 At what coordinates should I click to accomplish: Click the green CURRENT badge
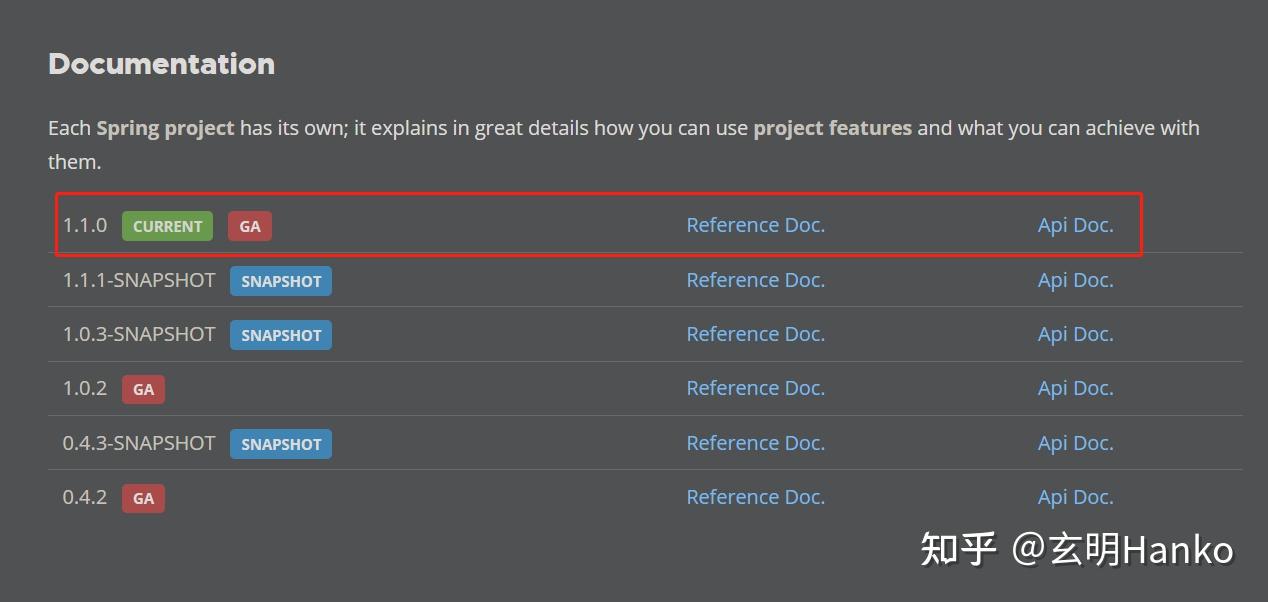point(167,226)
